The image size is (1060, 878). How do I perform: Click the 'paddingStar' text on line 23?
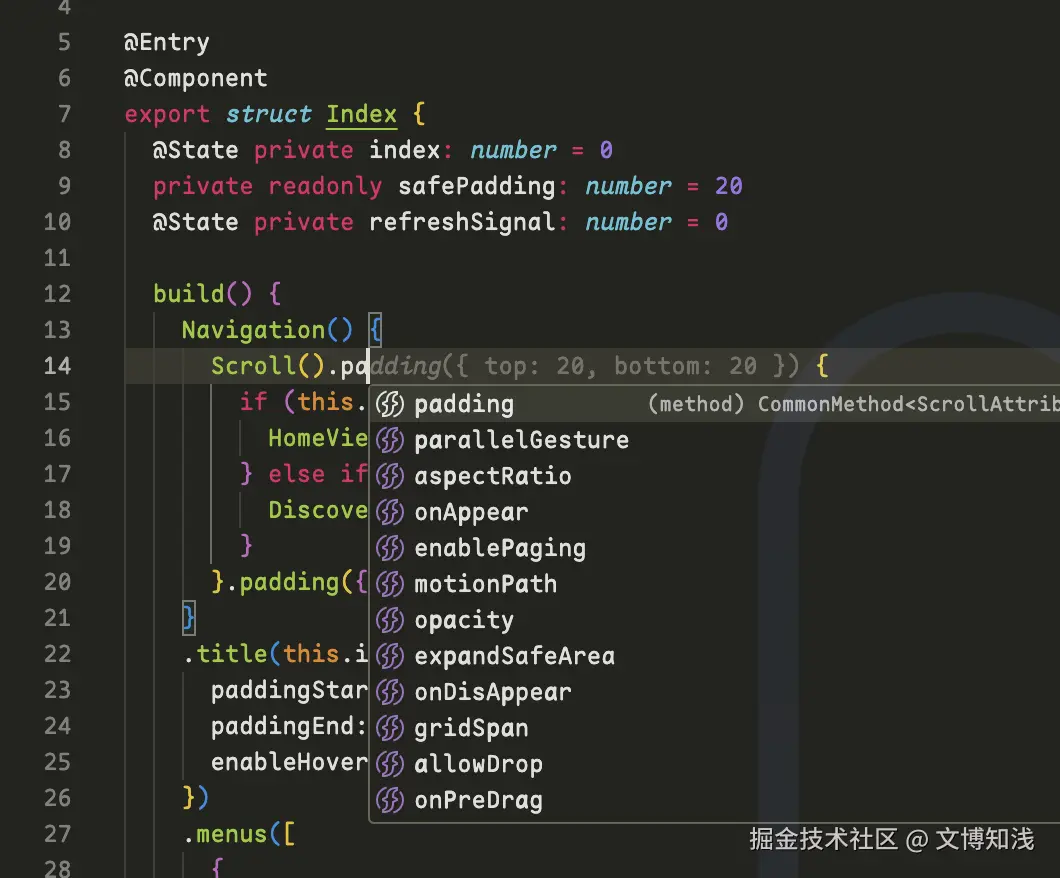coord(289,690)
